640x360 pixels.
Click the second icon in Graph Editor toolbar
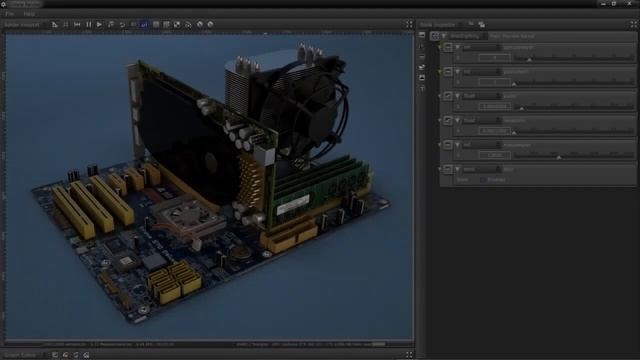click(65, 355)
